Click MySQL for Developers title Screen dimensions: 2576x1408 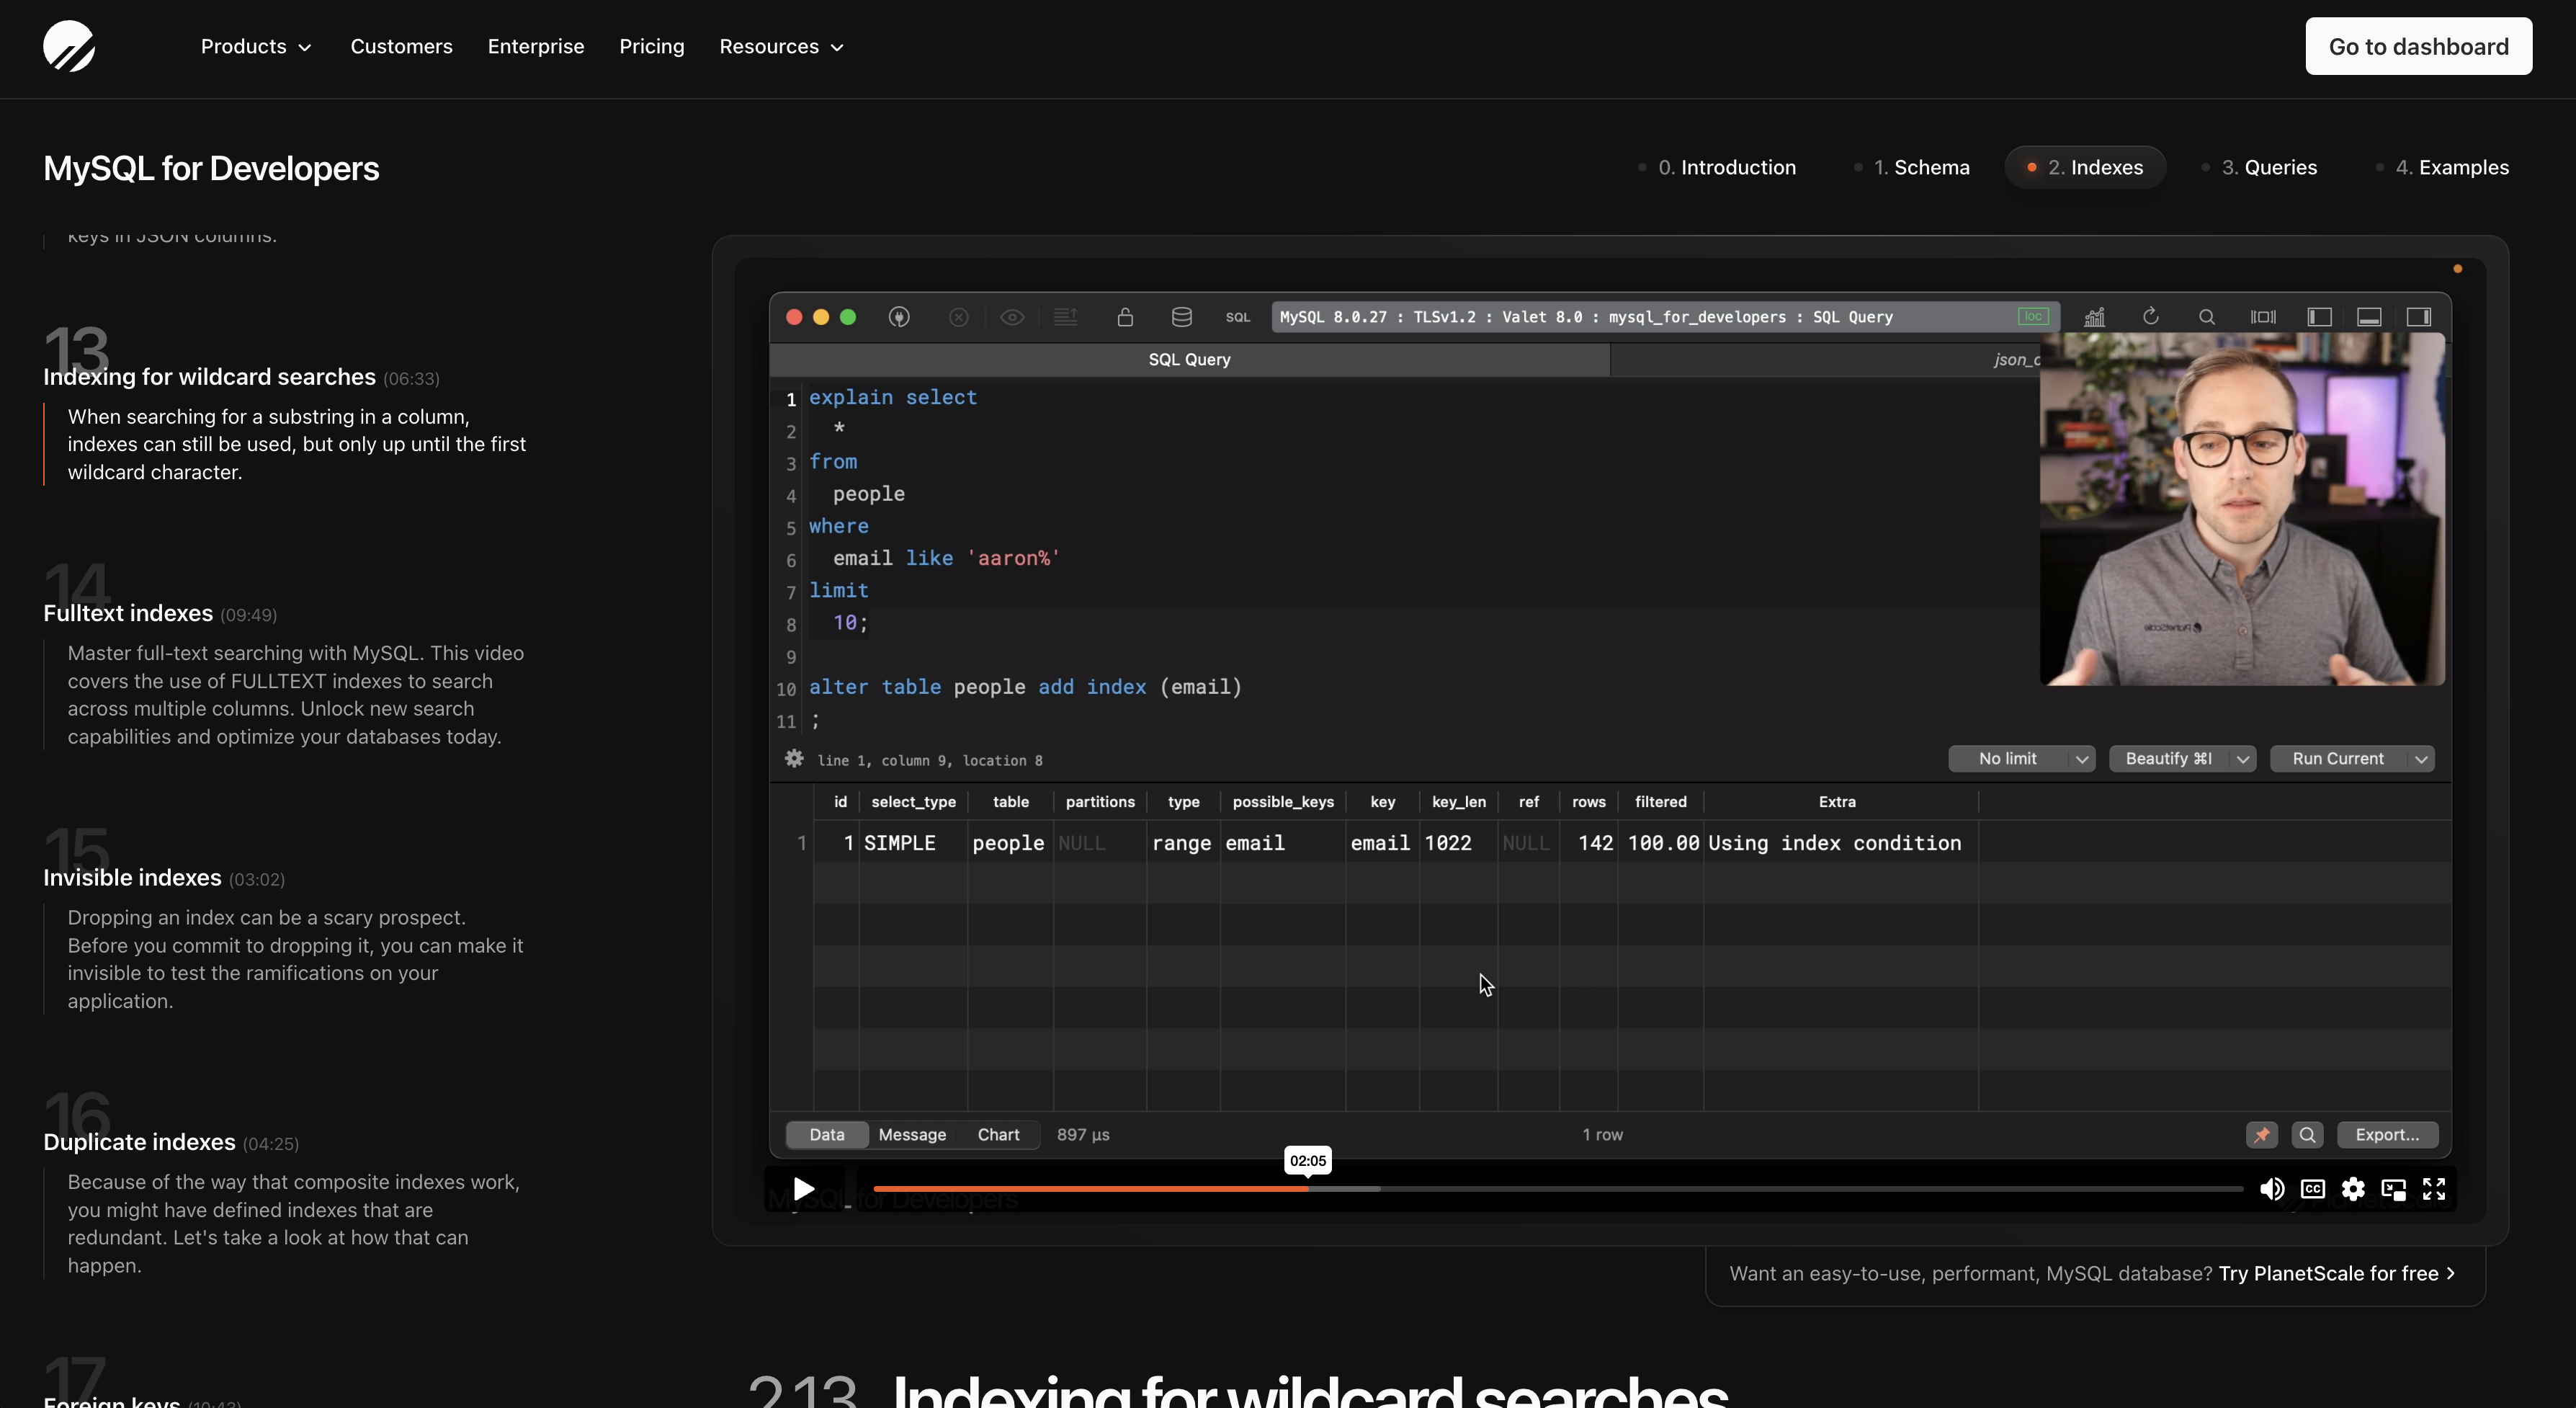[211, 168]
